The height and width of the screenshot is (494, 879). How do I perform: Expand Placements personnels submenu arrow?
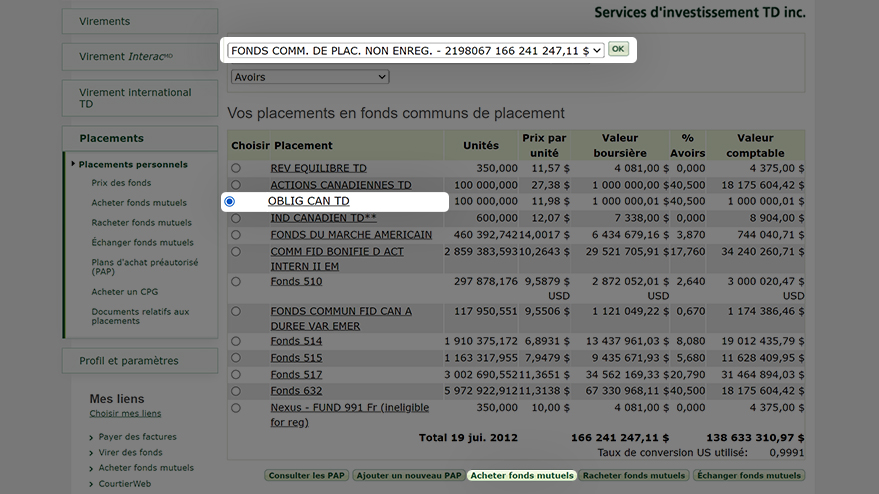[73, 164]
